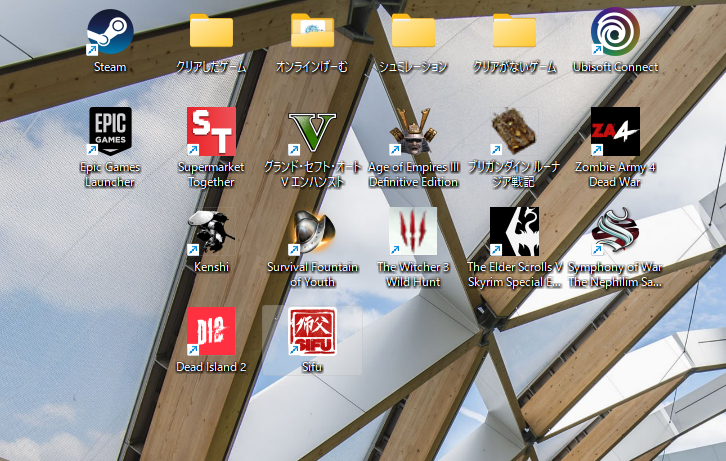Select the Grand Theft Auto V icon
This screenshot has height=461, width=726.
click(312, 133)
